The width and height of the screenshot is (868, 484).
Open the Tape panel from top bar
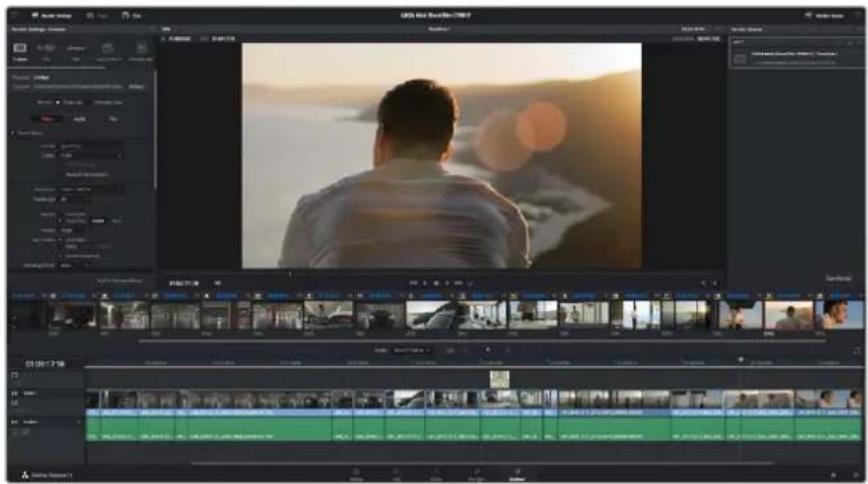click(97, 16)
